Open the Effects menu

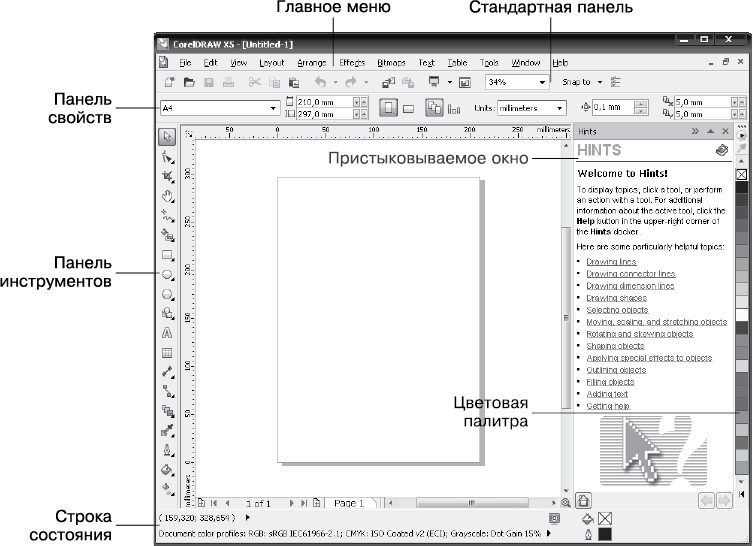[x=352, y=62]
